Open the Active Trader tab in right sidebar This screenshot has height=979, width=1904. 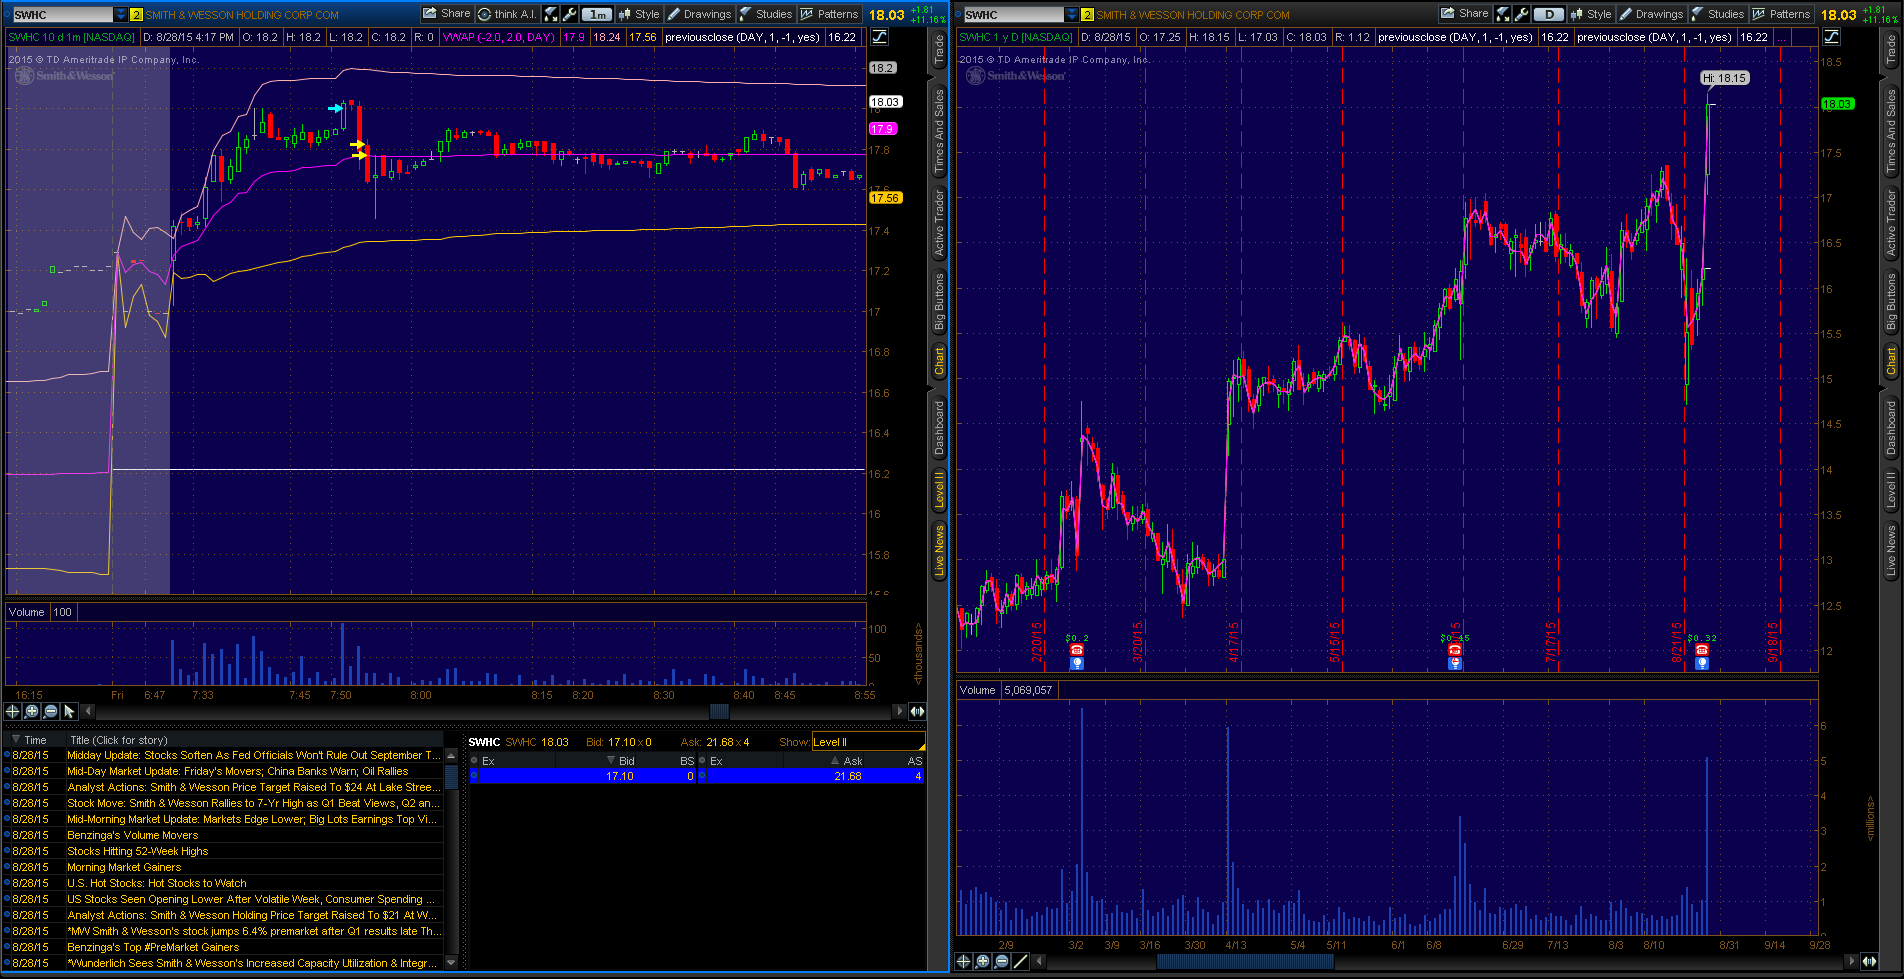pos(1891,222)
